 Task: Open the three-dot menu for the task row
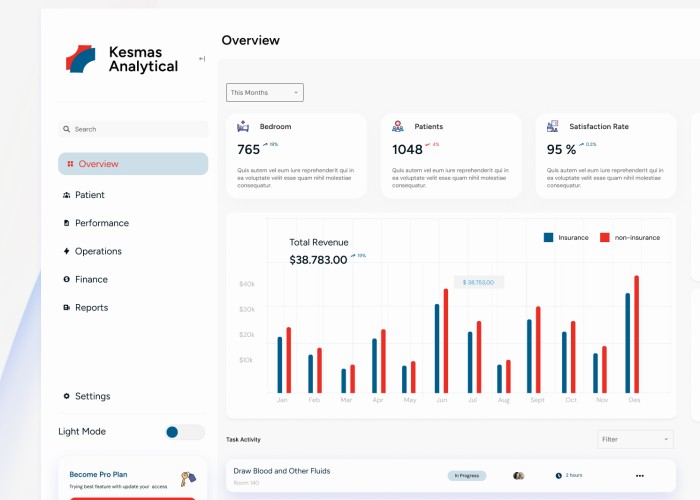point(640,476)
